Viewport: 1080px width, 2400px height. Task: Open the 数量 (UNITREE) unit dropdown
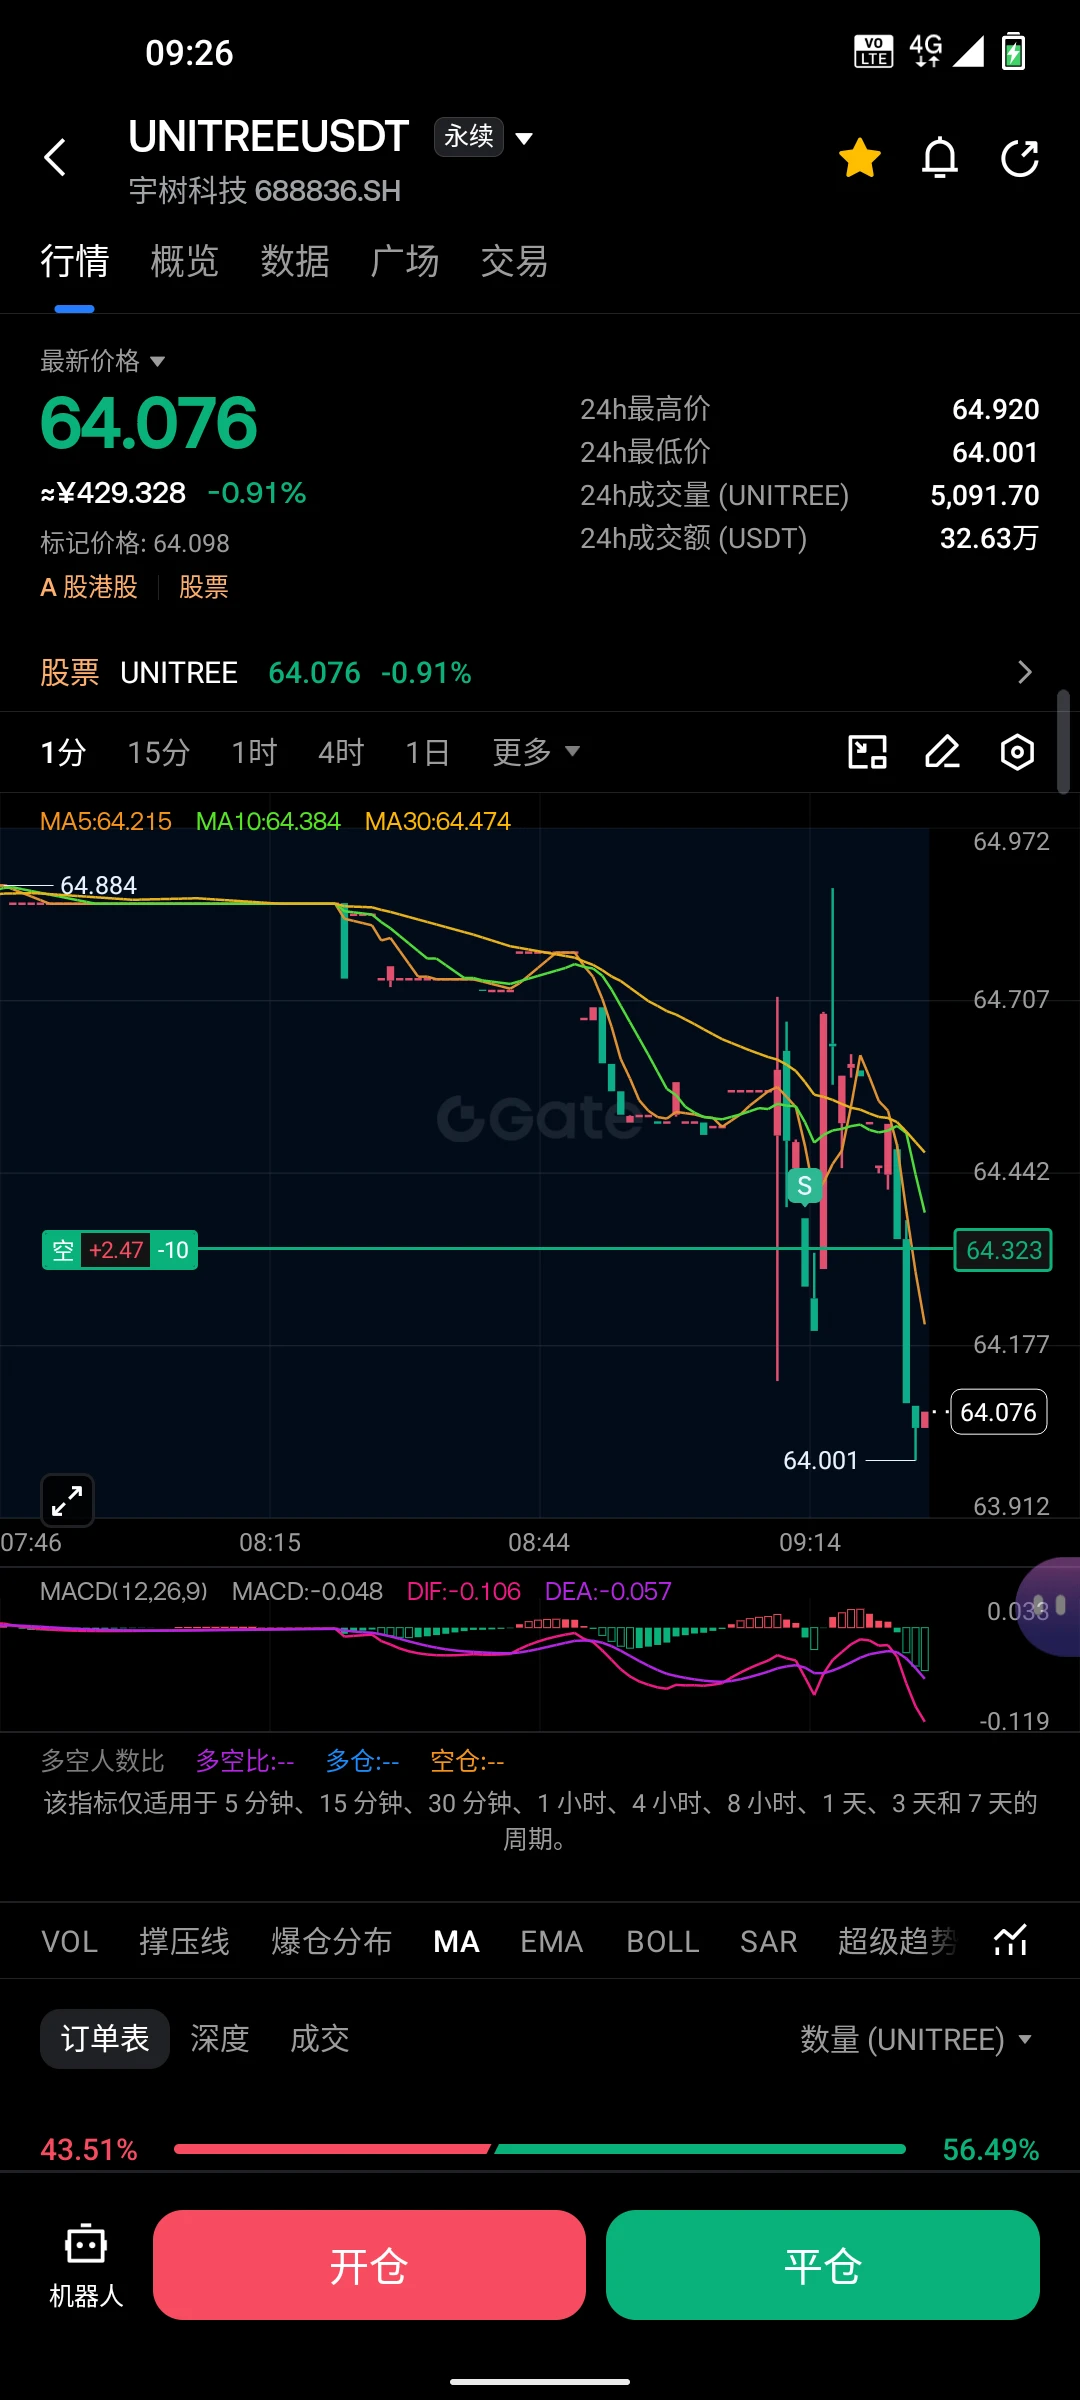point(916,2039)
